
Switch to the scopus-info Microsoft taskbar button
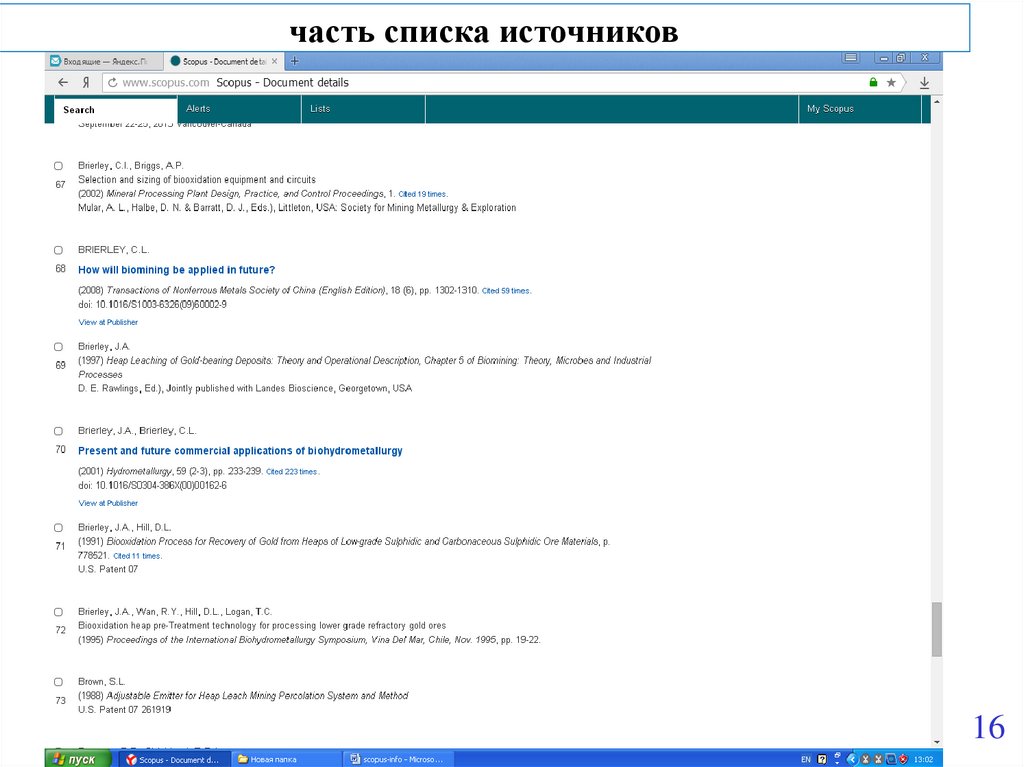(x=398, y=759)
